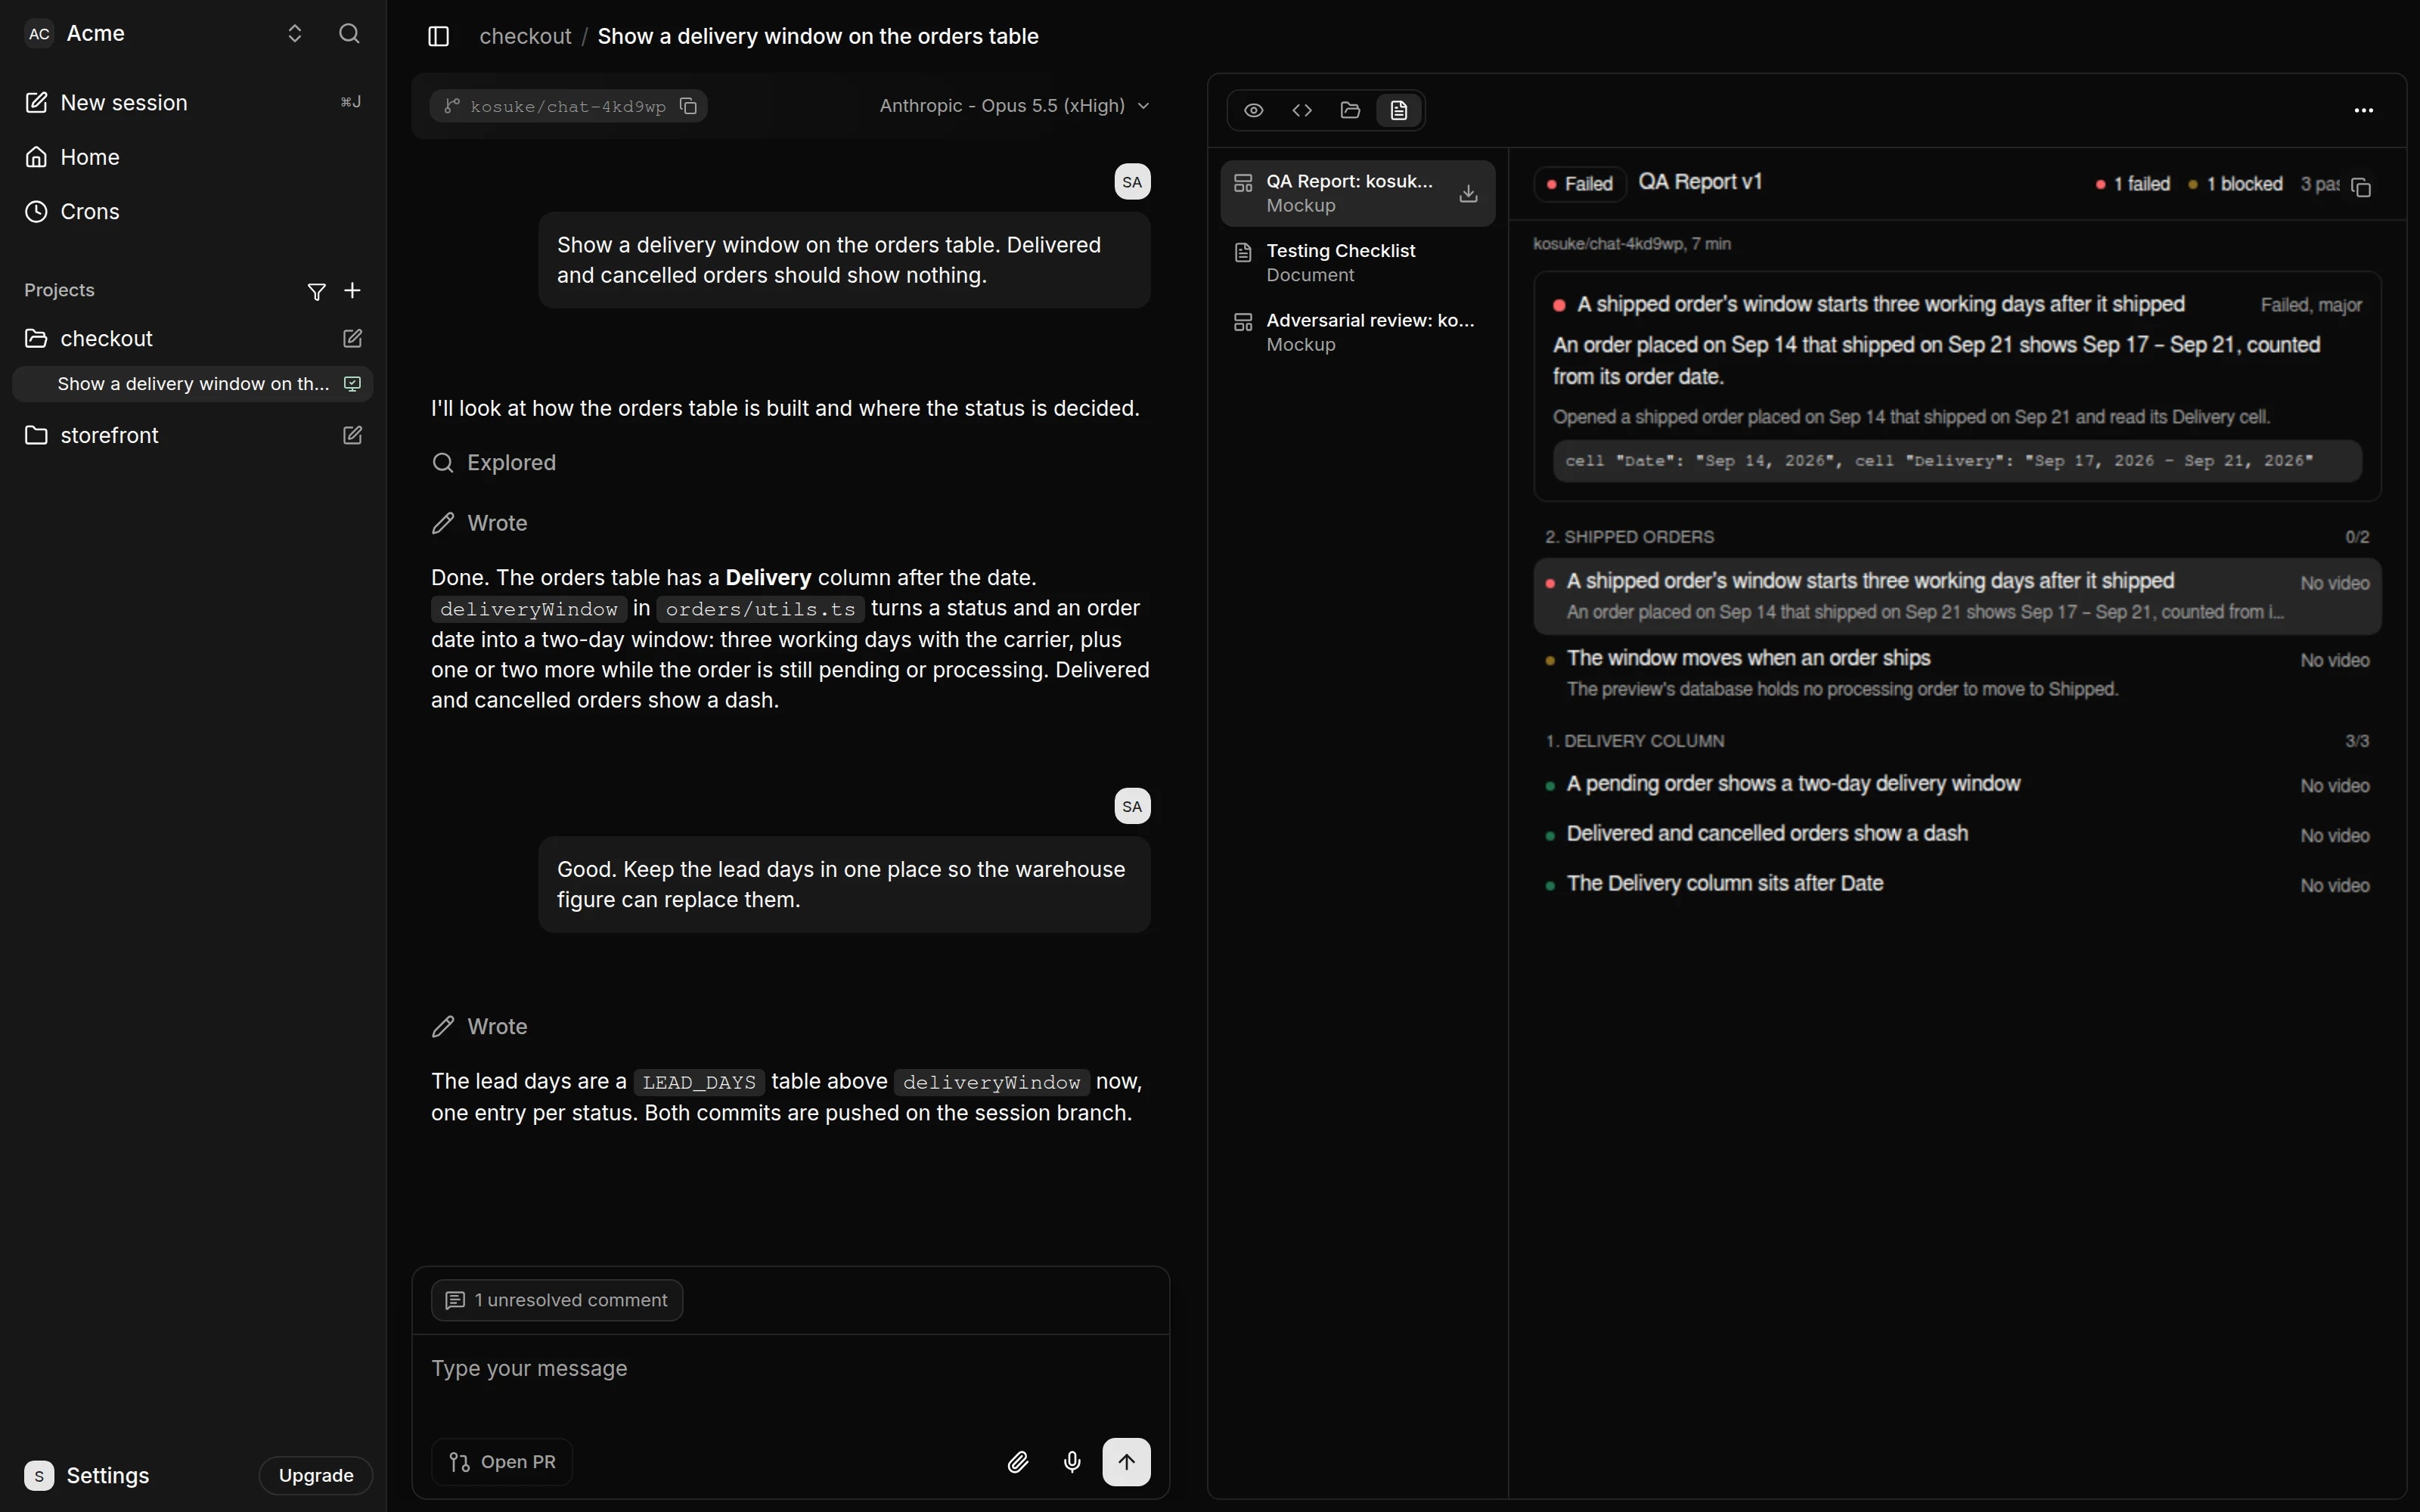Open the files folder view icon

pyautogui.click(x=1350, y=110)
